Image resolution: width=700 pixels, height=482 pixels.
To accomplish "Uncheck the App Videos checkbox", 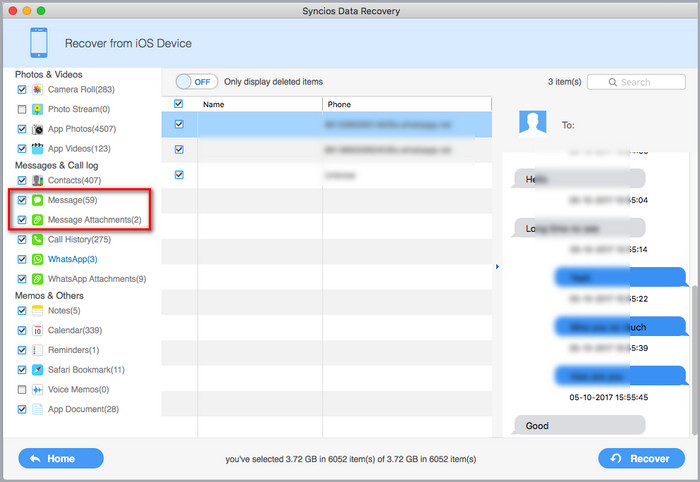I will tap(21, 149).
